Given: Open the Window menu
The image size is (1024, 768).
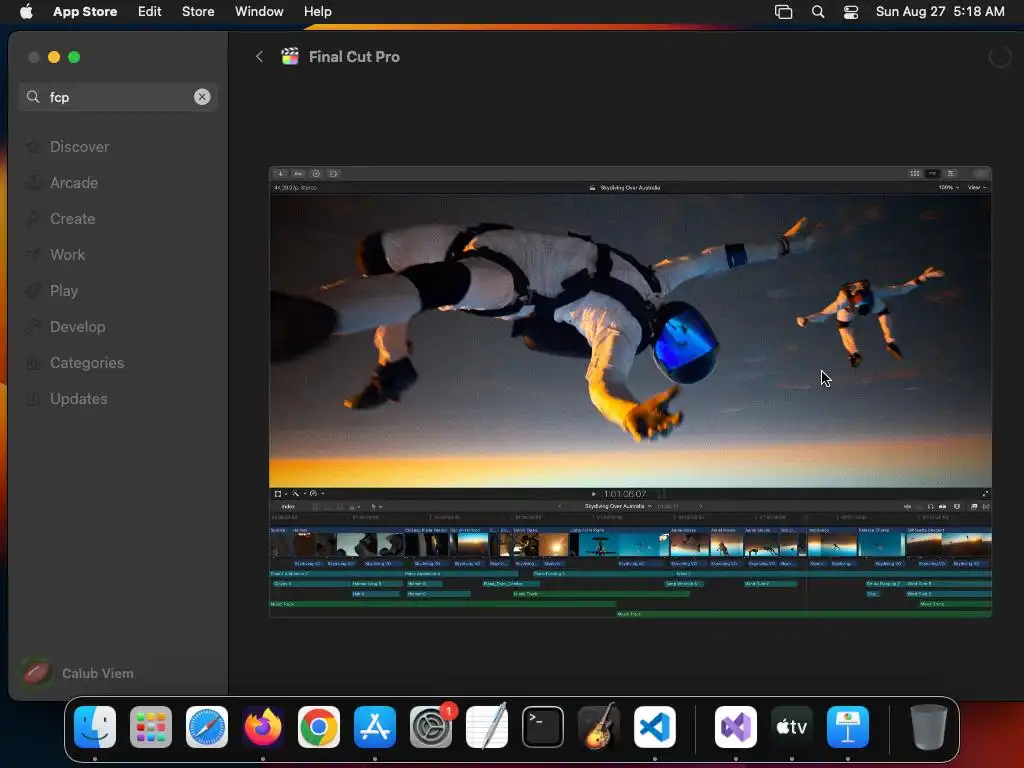Looking at the screenshot, I should click(x=259, y=11).
